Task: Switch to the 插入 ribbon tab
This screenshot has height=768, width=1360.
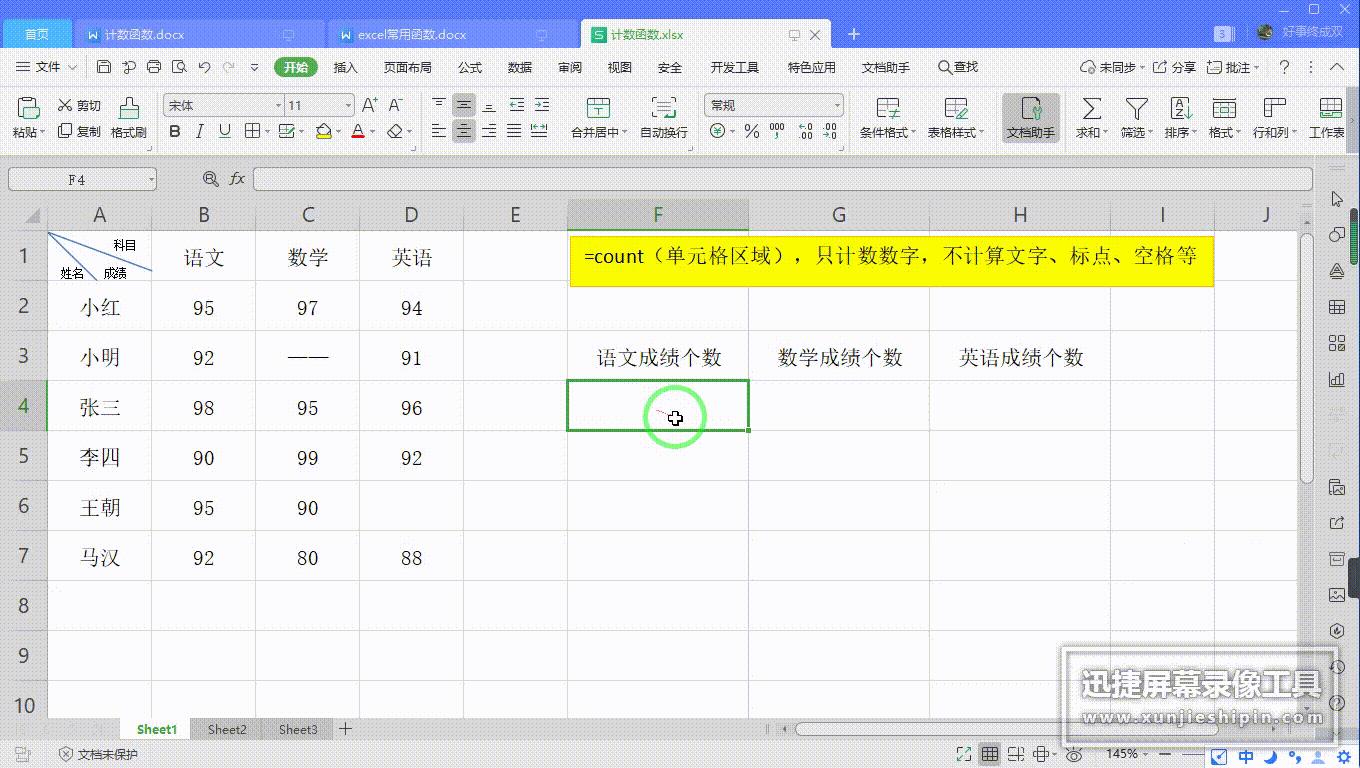Action: click(x=345, y=67)
